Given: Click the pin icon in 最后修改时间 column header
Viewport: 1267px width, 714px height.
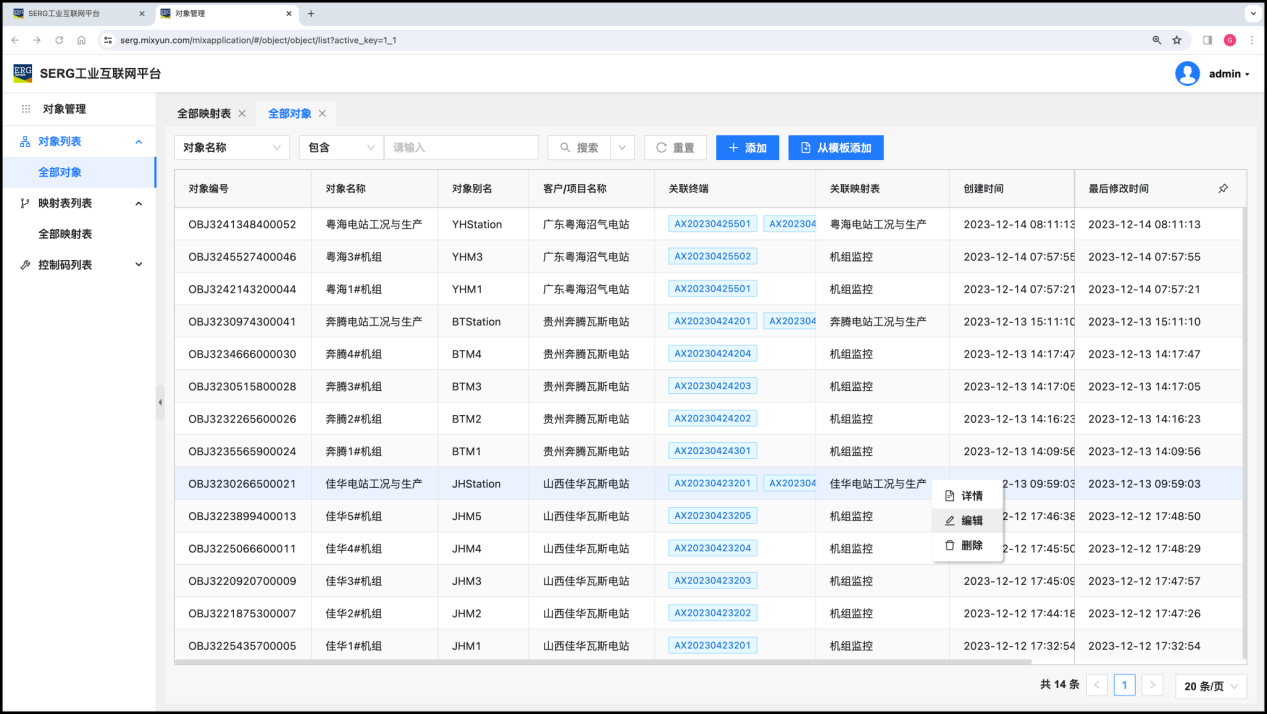Looking at the screenshot, I should (x=1223, y=189).
